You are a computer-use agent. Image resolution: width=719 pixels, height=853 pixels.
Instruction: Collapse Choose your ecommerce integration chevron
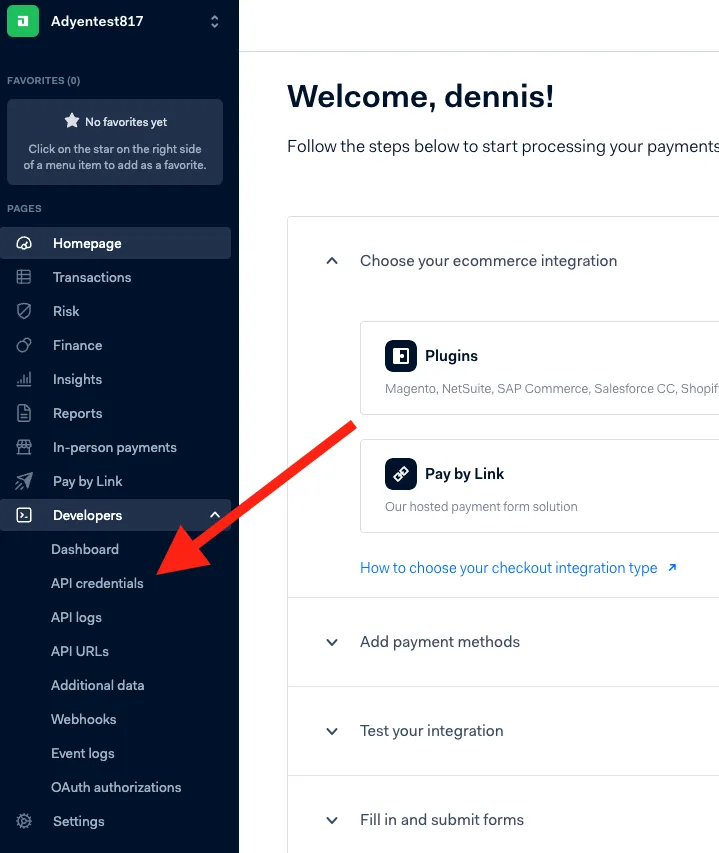coord(332,261)
